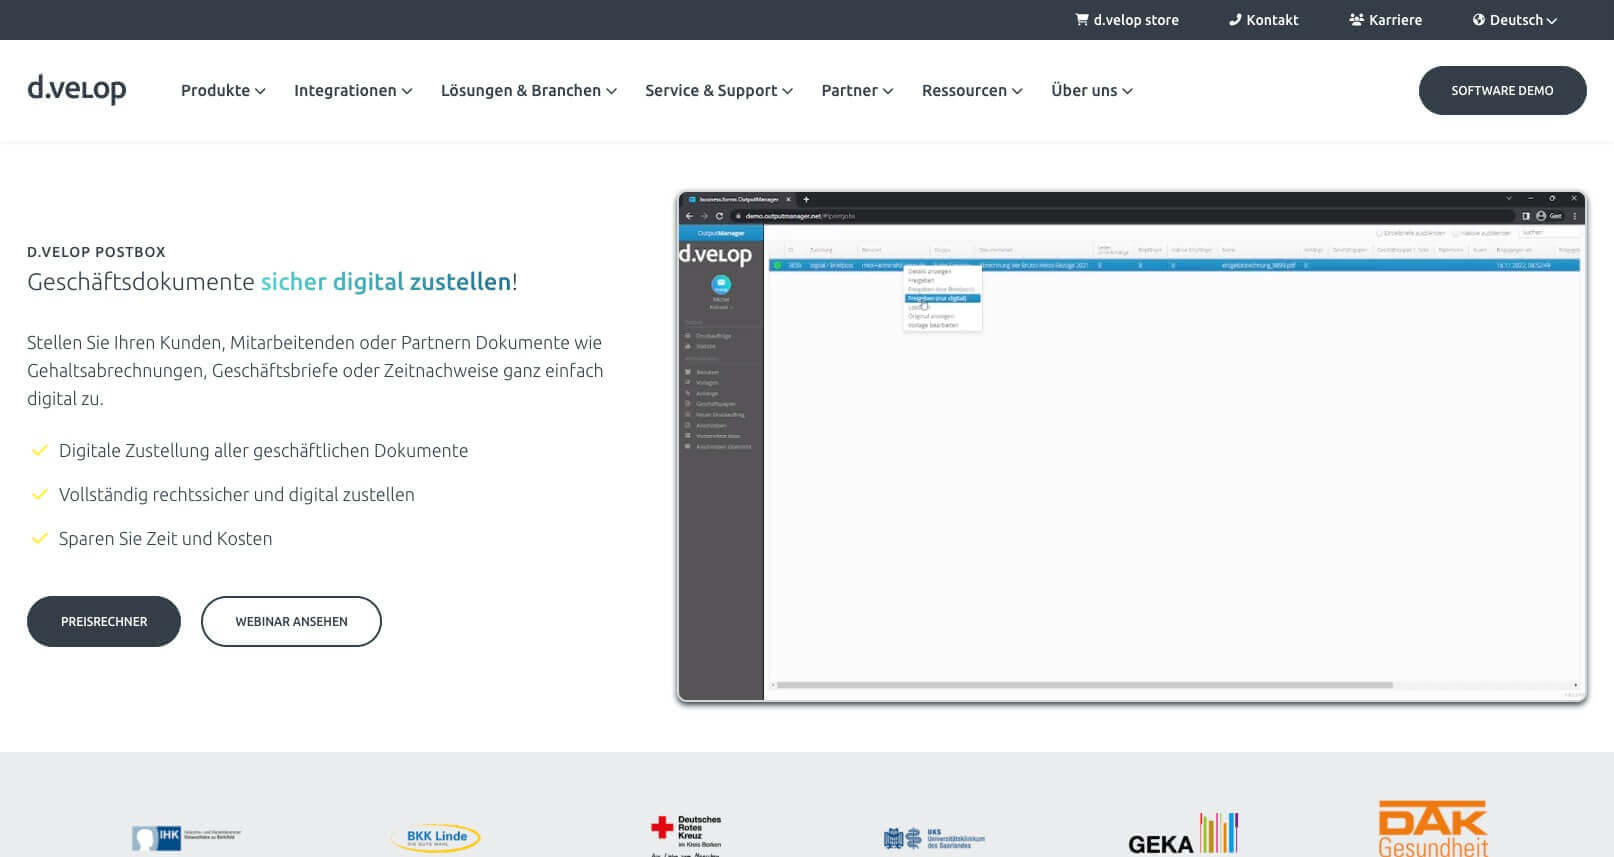Click the D.VELOP POSTBOX label
Image resolution: width=1614 pixels, height=857 pixels.
96,252
